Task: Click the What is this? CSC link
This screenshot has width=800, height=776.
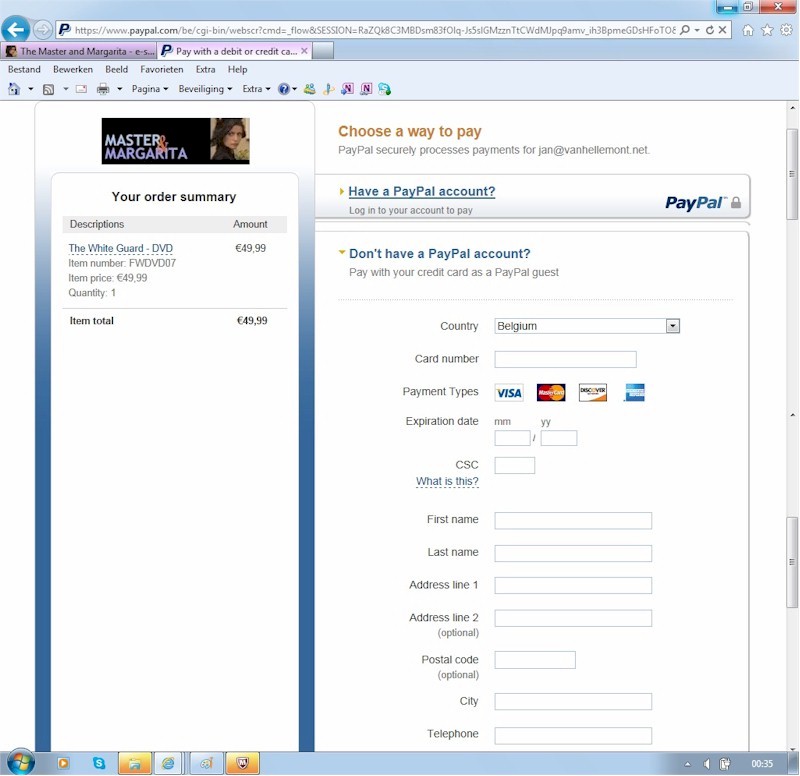Action: pyautogui.click(x=447, y=481)
